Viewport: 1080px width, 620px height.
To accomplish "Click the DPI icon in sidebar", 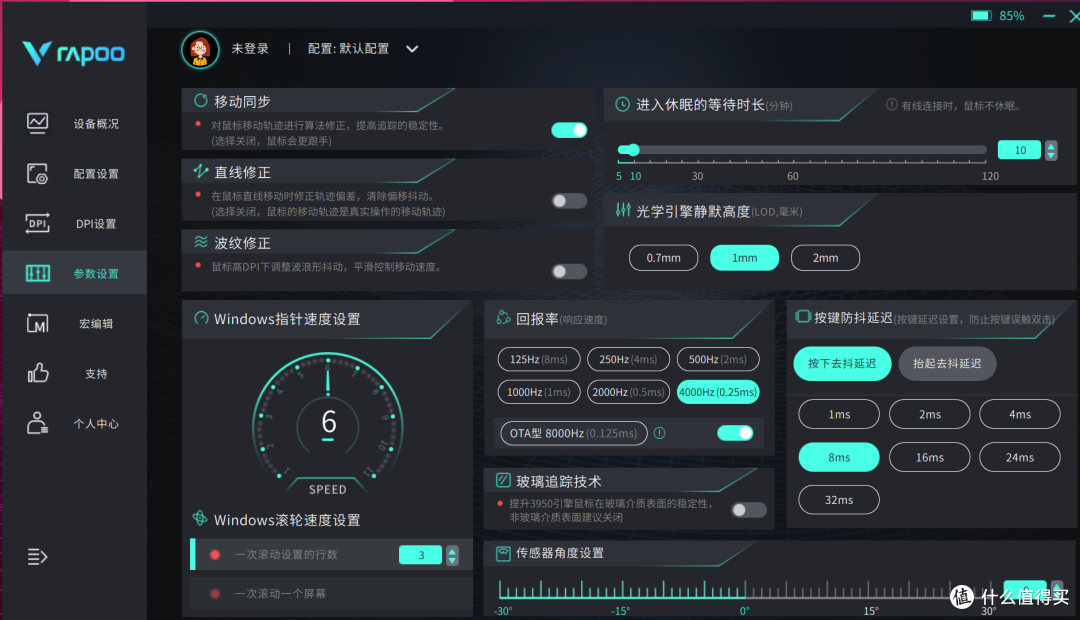I will [x=37, y=223].
